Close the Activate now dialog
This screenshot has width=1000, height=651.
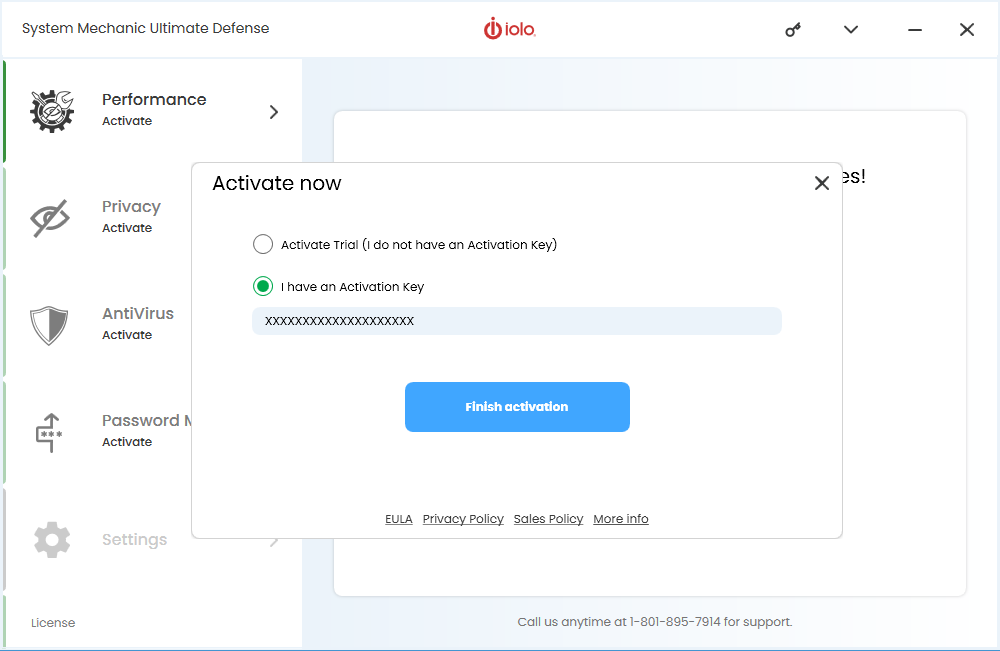(821, 184)
